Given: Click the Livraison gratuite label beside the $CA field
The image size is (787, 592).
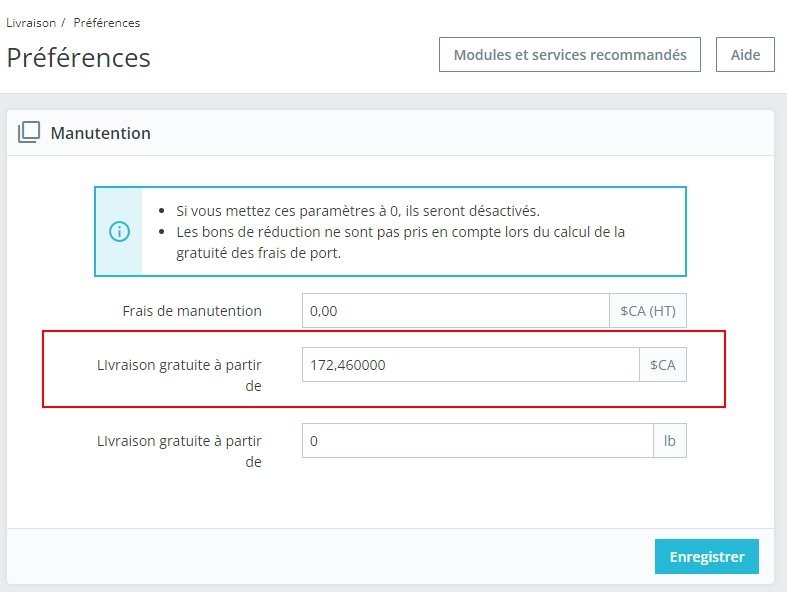Looking at the screenshot, I should pyautogui.click(x=180, y=375).
